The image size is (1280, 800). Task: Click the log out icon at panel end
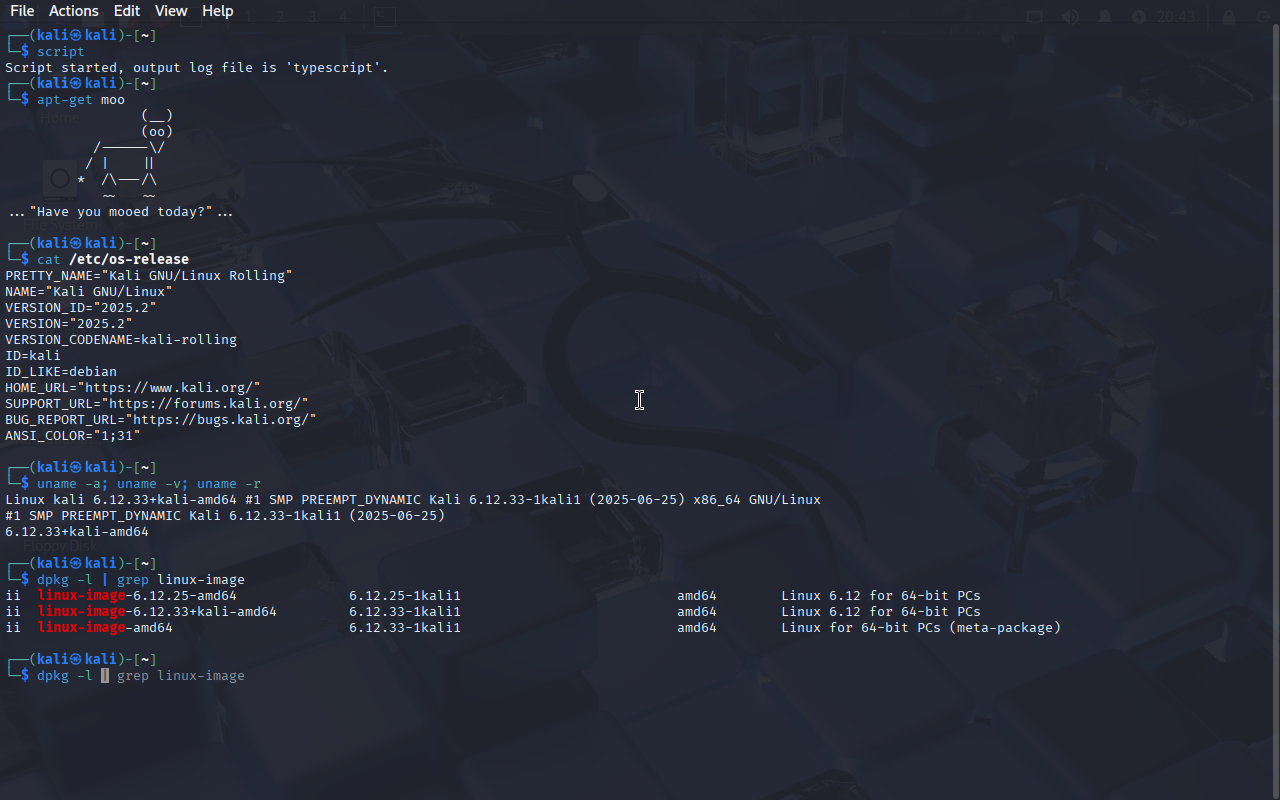[x=1264, y=17]
